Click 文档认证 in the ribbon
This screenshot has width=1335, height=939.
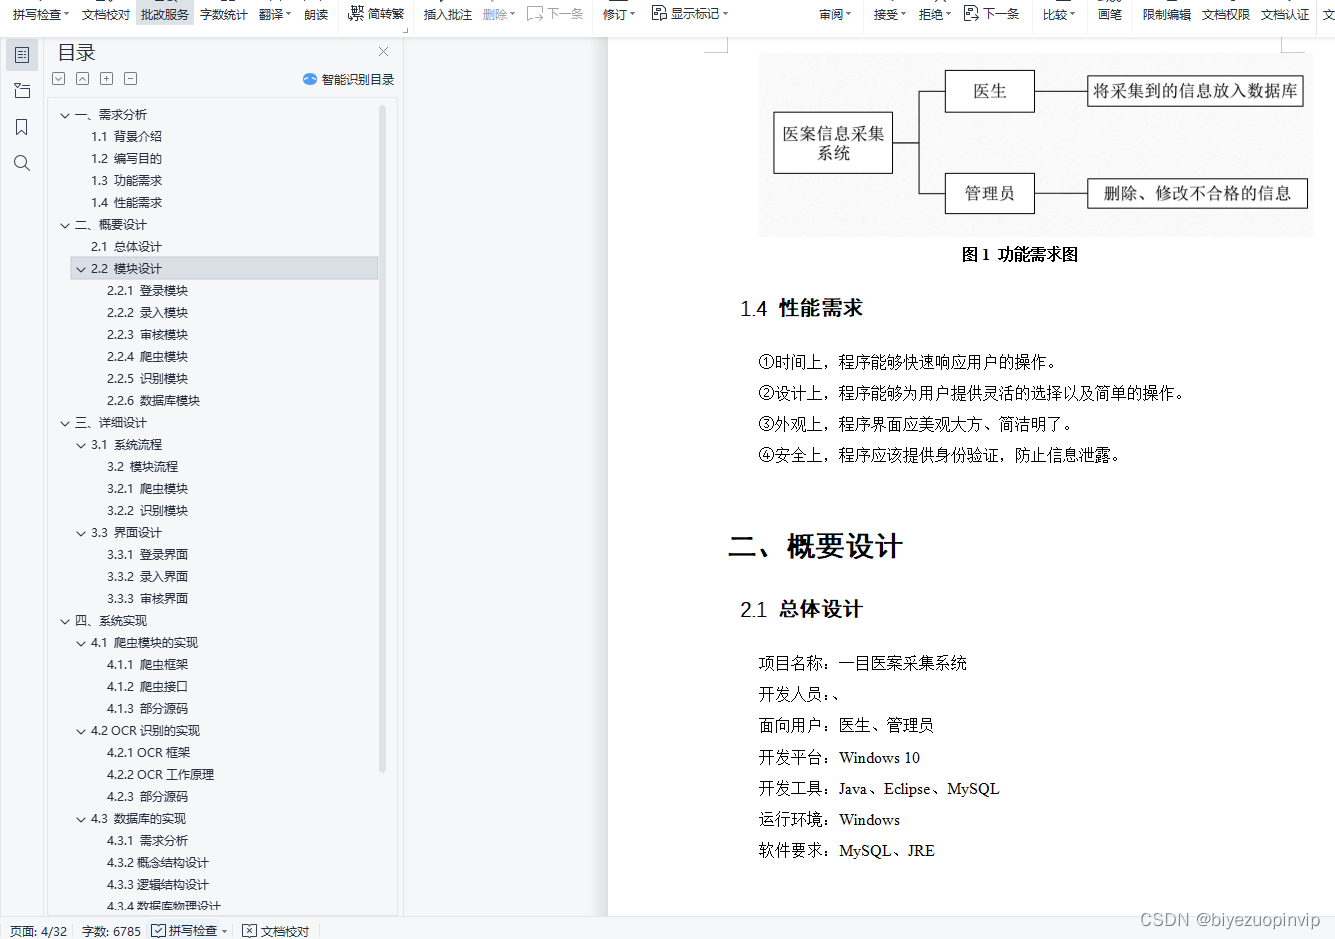click(x=1285, y=14)
